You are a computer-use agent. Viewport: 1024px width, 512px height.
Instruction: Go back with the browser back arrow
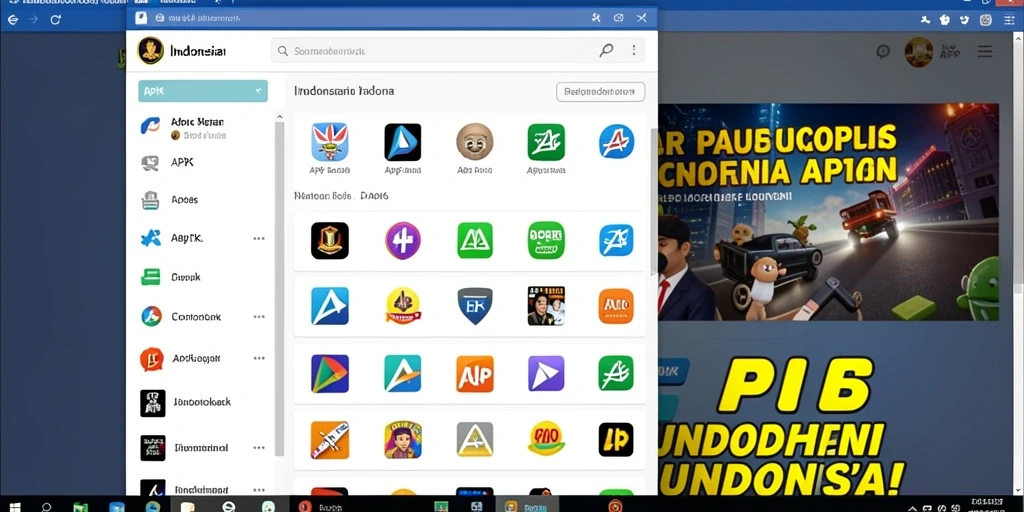pyautogui.click(x=12, y=20)
